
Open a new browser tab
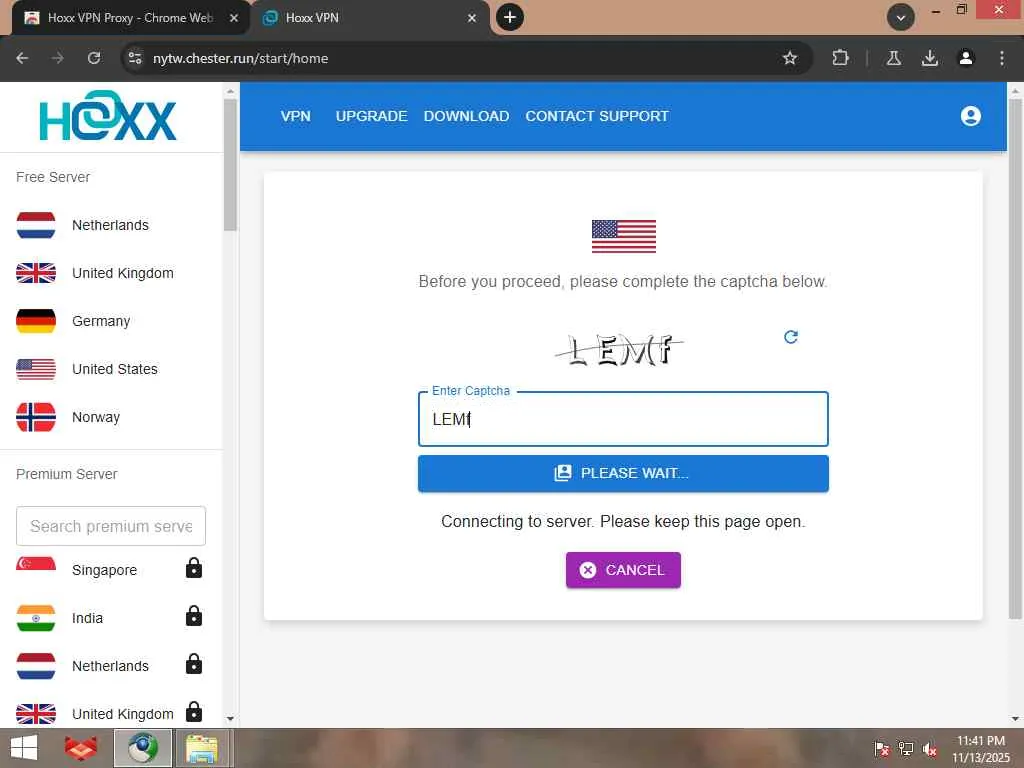click(510, 18)
